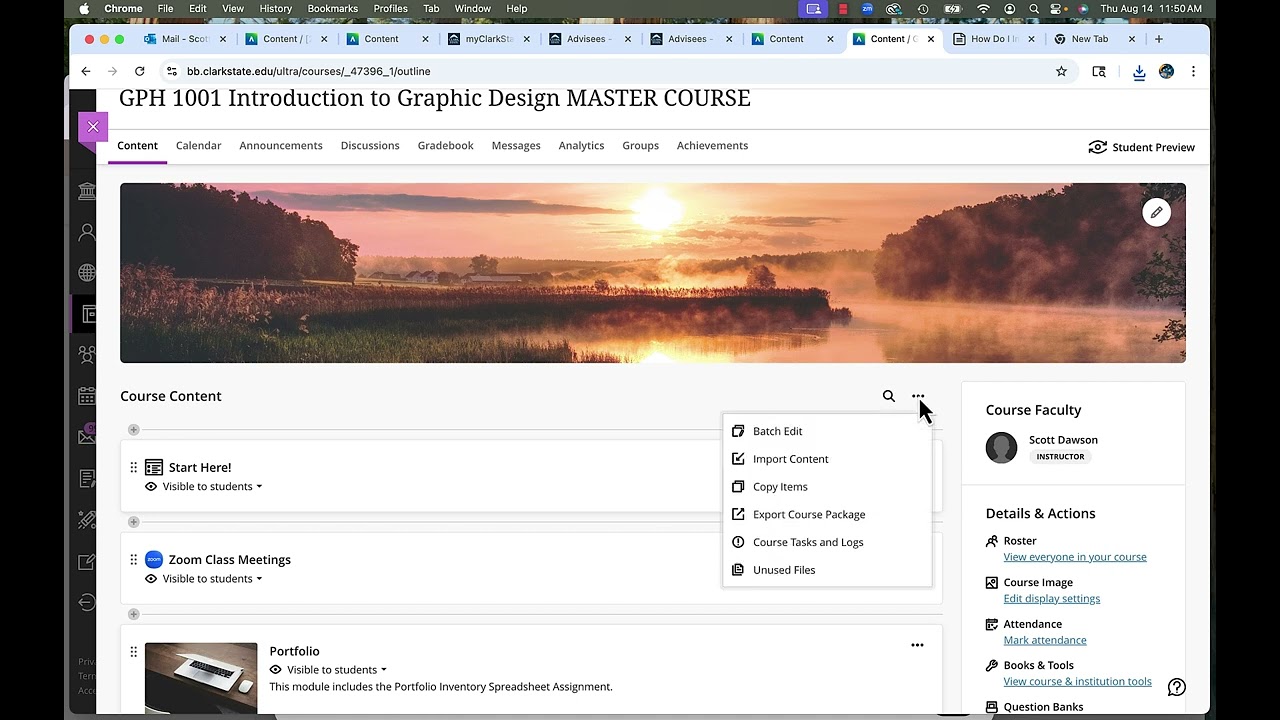1280x720 pixels.
Task: Reload the current Chrome page
Action: pyautogui.click(x=139, y=71)
